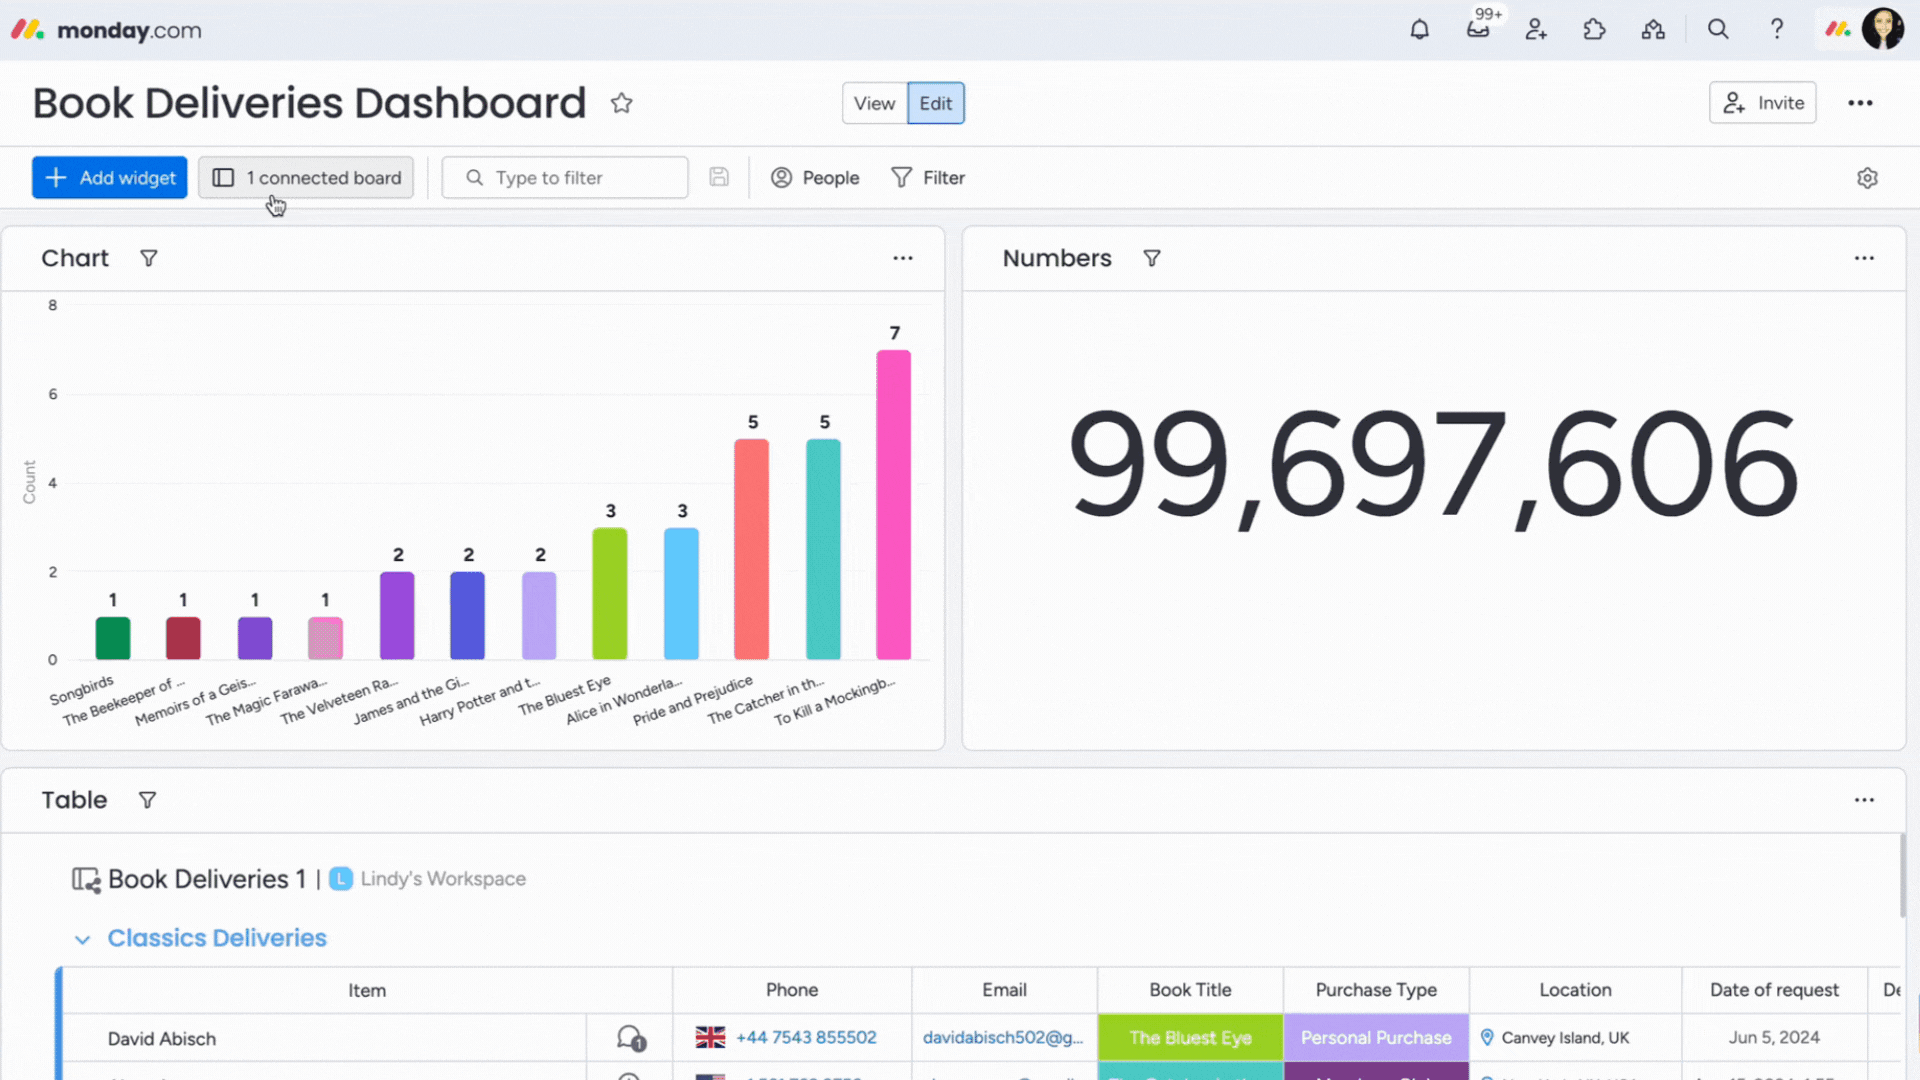Click the Book Deliveries 1 board icon
This screenshot has height=1080, width=1920.
point(86,880)
